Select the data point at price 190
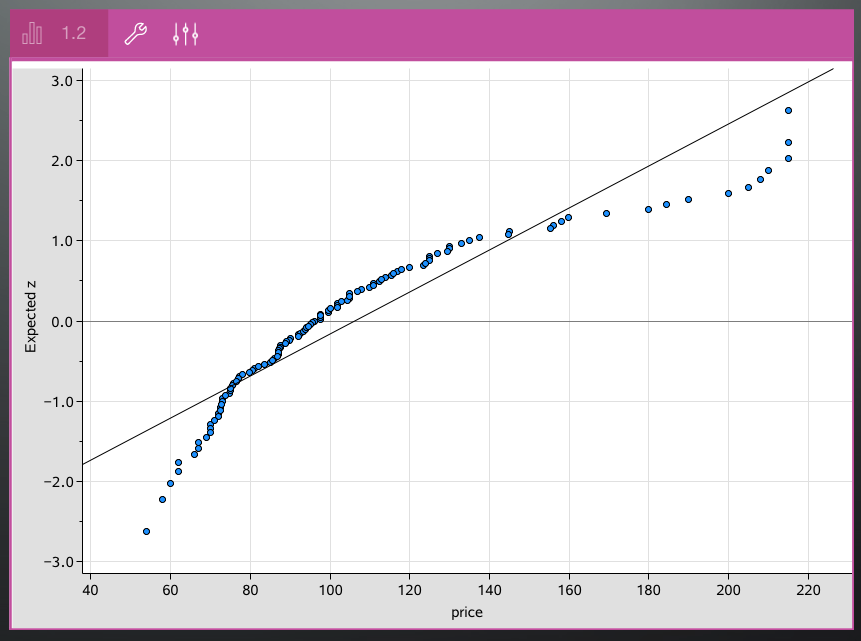 688,199
